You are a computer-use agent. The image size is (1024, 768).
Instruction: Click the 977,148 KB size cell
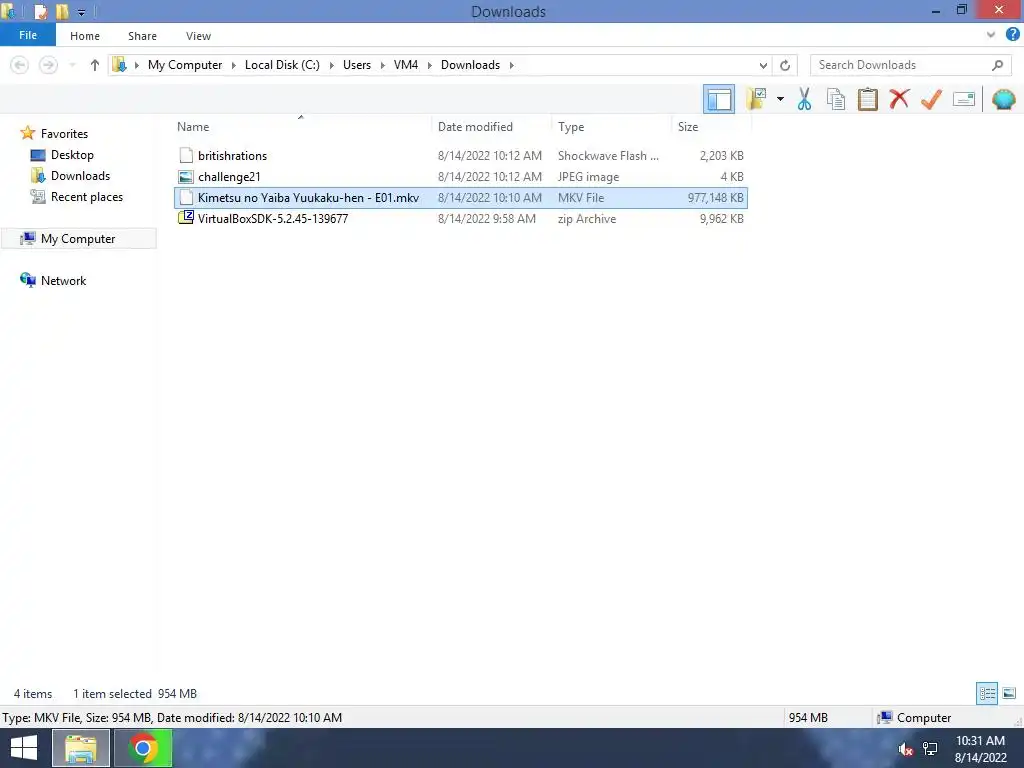[715, 197]
